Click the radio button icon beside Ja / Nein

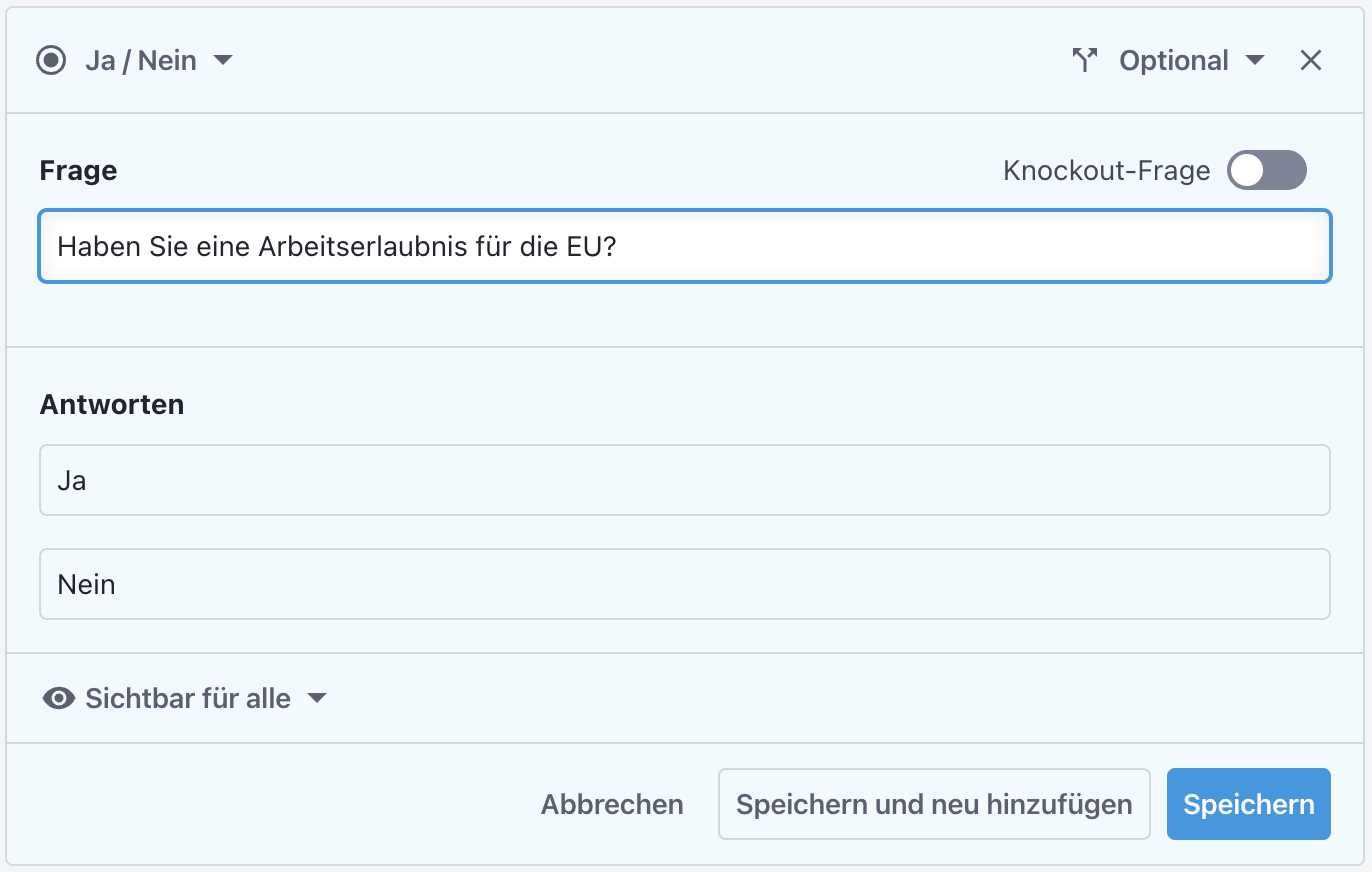point(51,60)
